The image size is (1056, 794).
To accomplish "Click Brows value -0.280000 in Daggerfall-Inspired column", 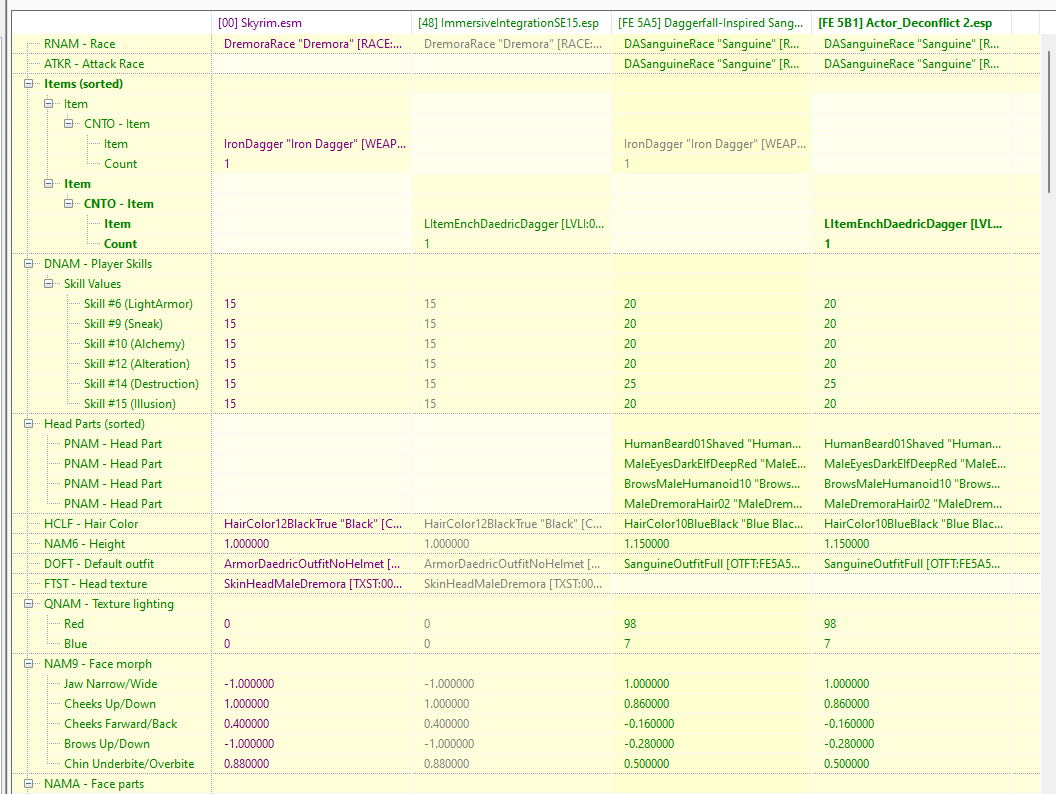I will [x=711, y=743].
